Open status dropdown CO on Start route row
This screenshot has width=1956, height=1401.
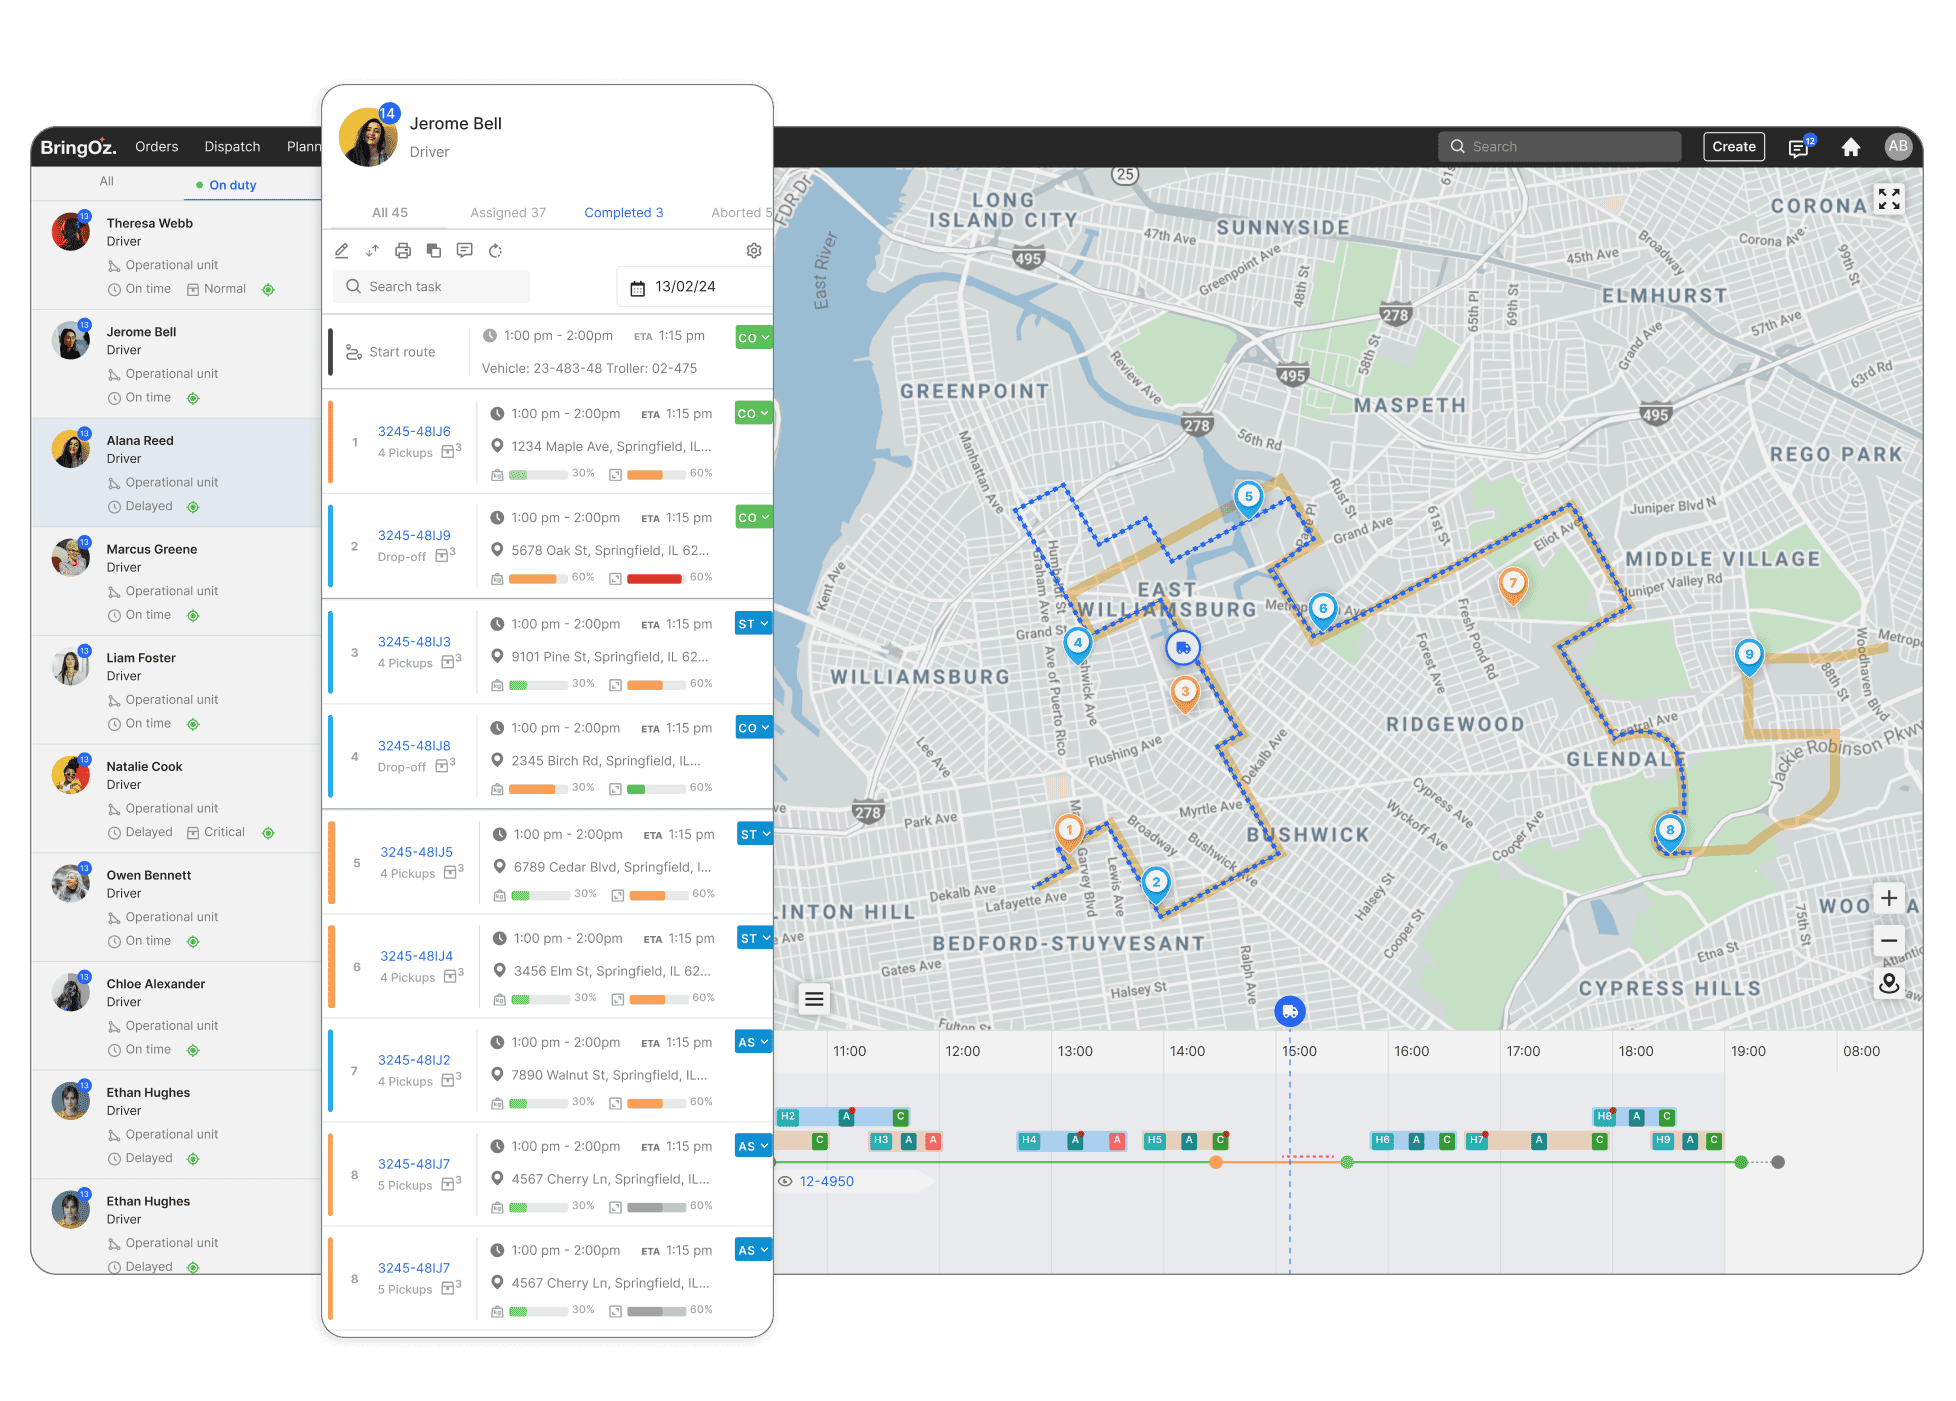point(753,338)
